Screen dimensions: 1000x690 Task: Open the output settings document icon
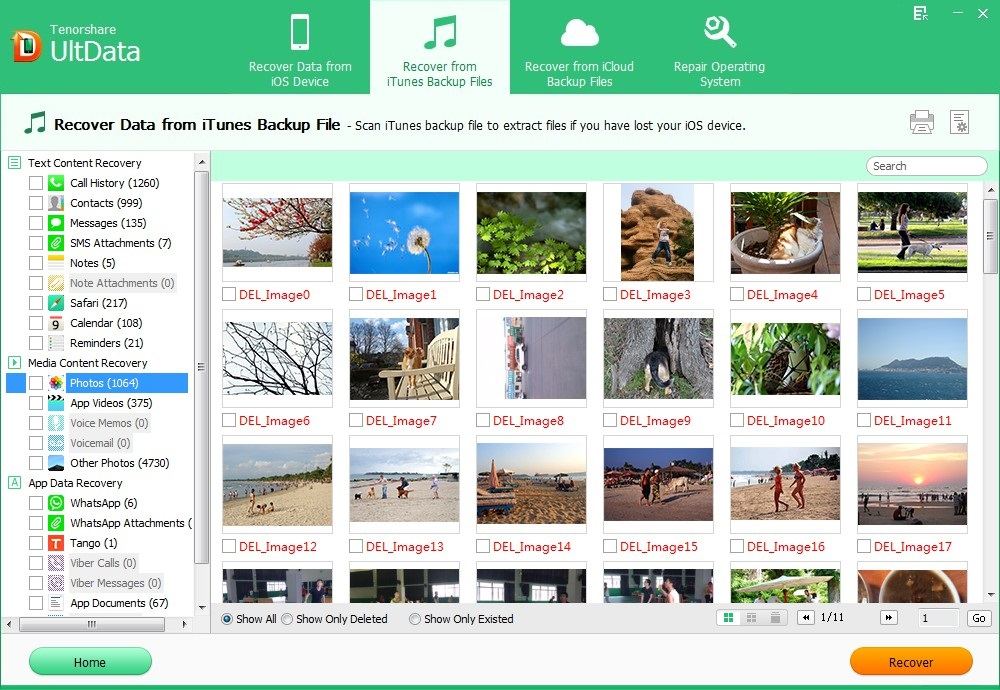coord(959,122)
